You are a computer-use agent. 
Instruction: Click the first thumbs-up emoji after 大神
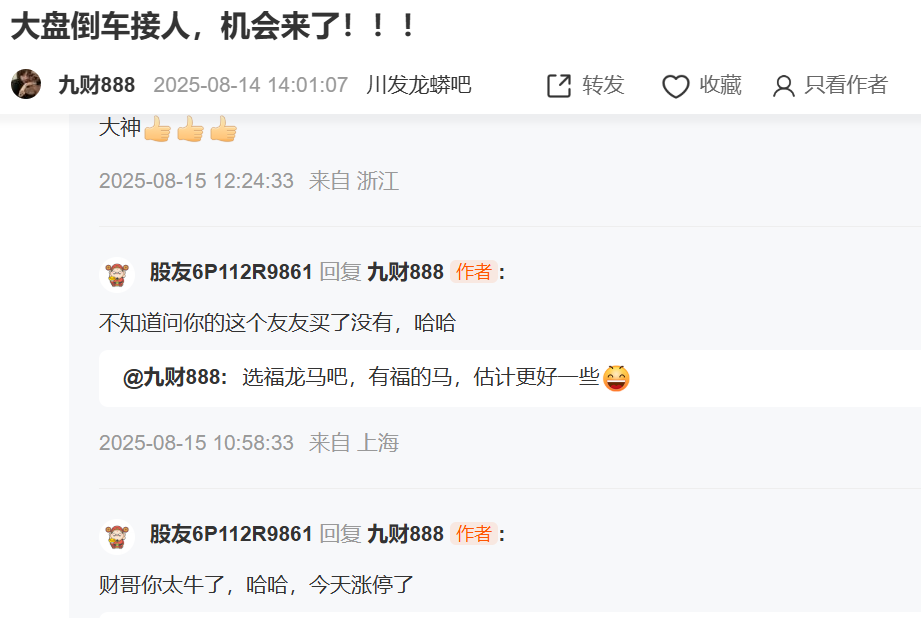coord(157,129)
